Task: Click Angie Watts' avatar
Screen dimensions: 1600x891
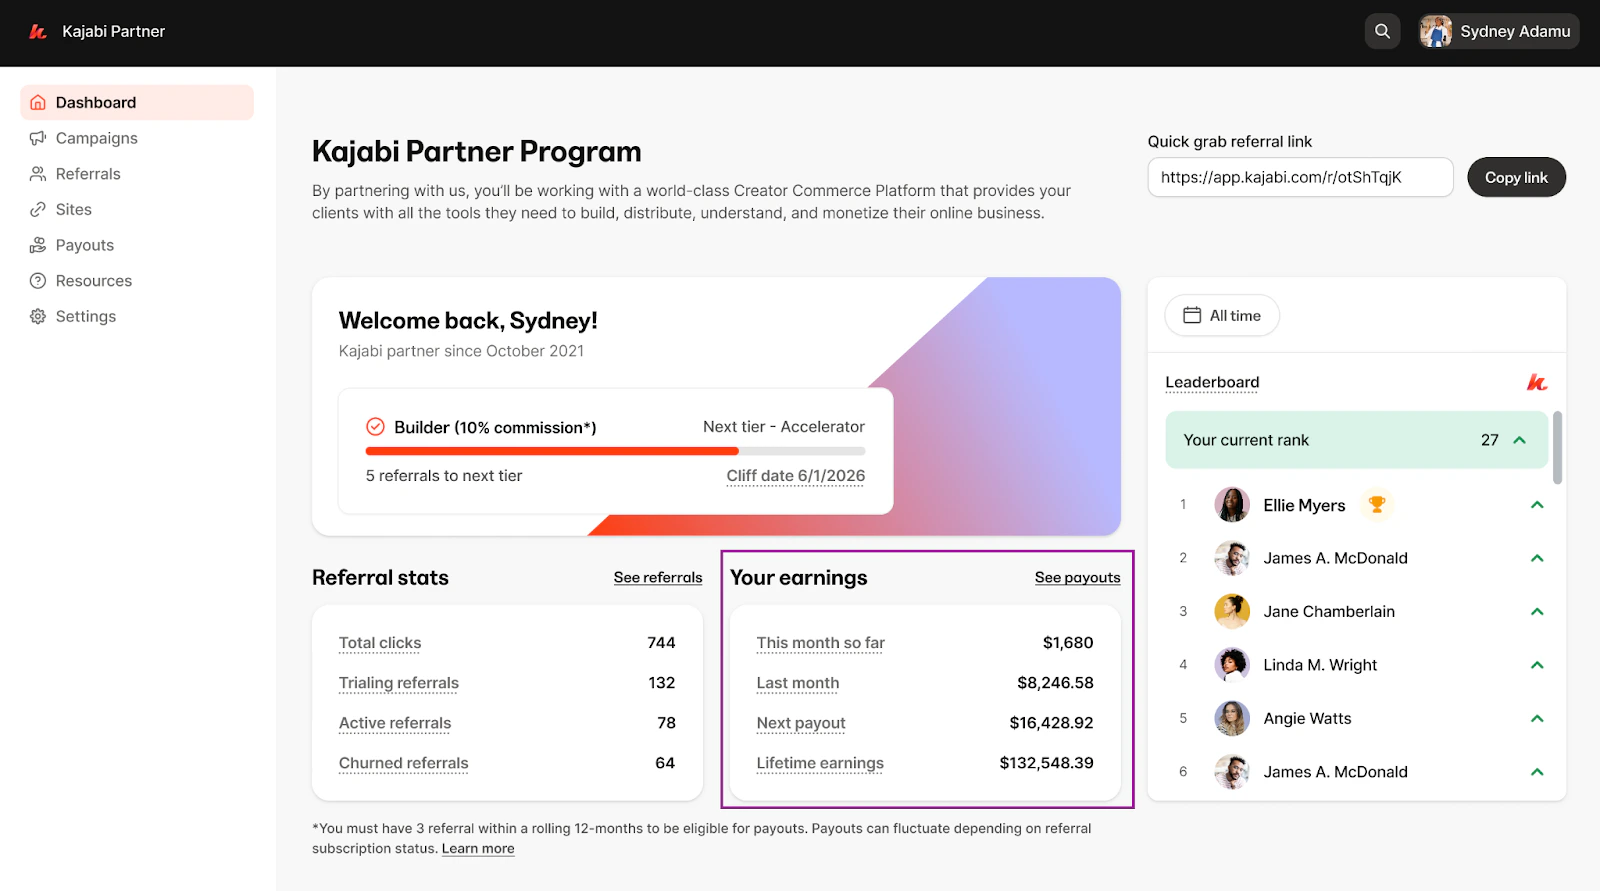Action: coord(1232,718)
